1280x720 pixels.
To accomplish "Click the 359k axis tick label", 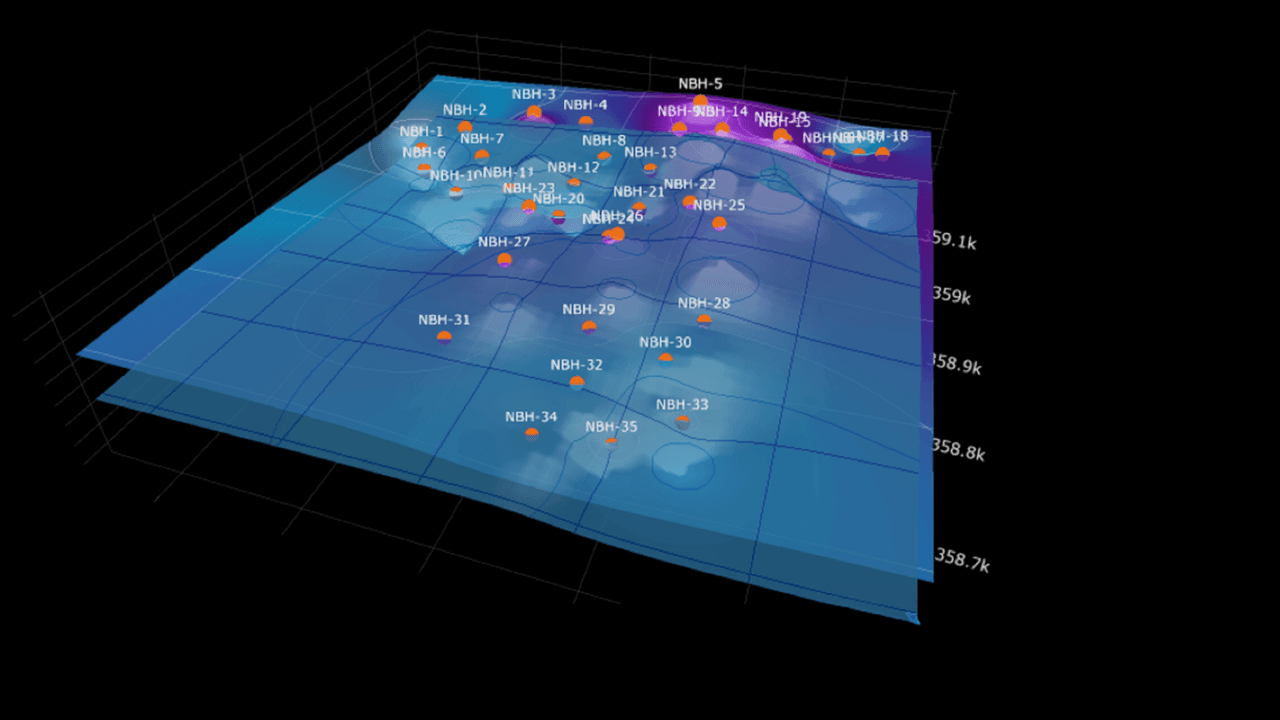I will click(x=951, y=296).
